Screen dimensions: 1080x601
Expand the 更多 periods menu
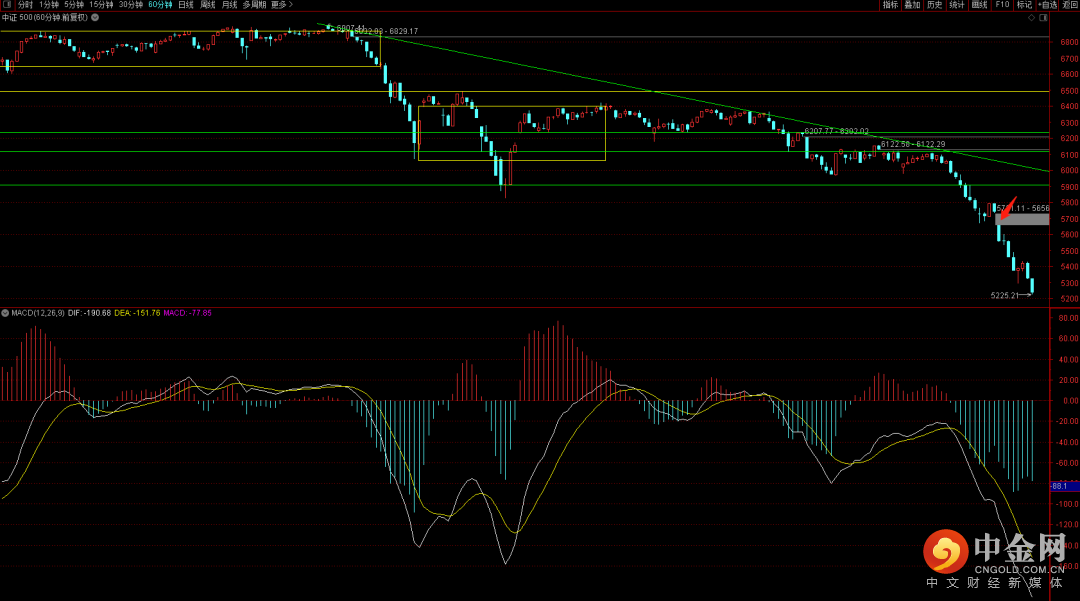[x=278, y=5]
